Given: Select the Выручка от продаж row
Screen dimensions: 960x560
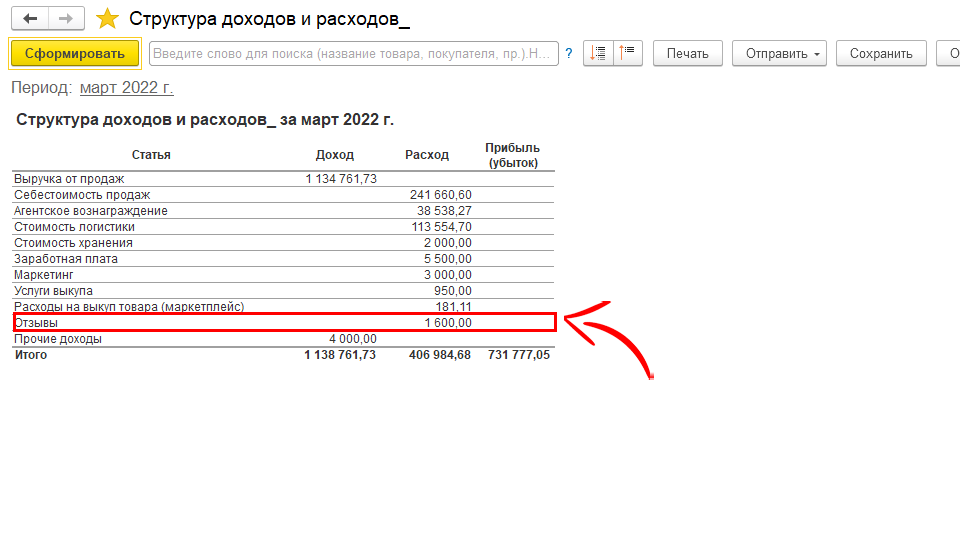Looking at the screenshot, I should coord(69,179).
